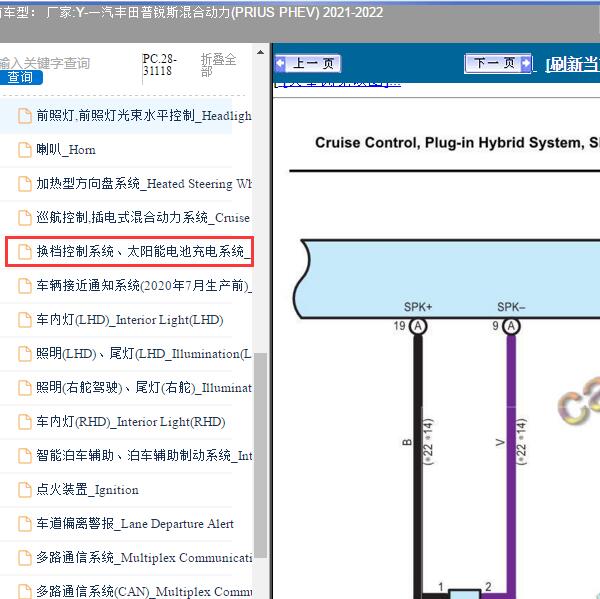Click the black wire labeled B
The image size is (600, 599).
point(418,465)
